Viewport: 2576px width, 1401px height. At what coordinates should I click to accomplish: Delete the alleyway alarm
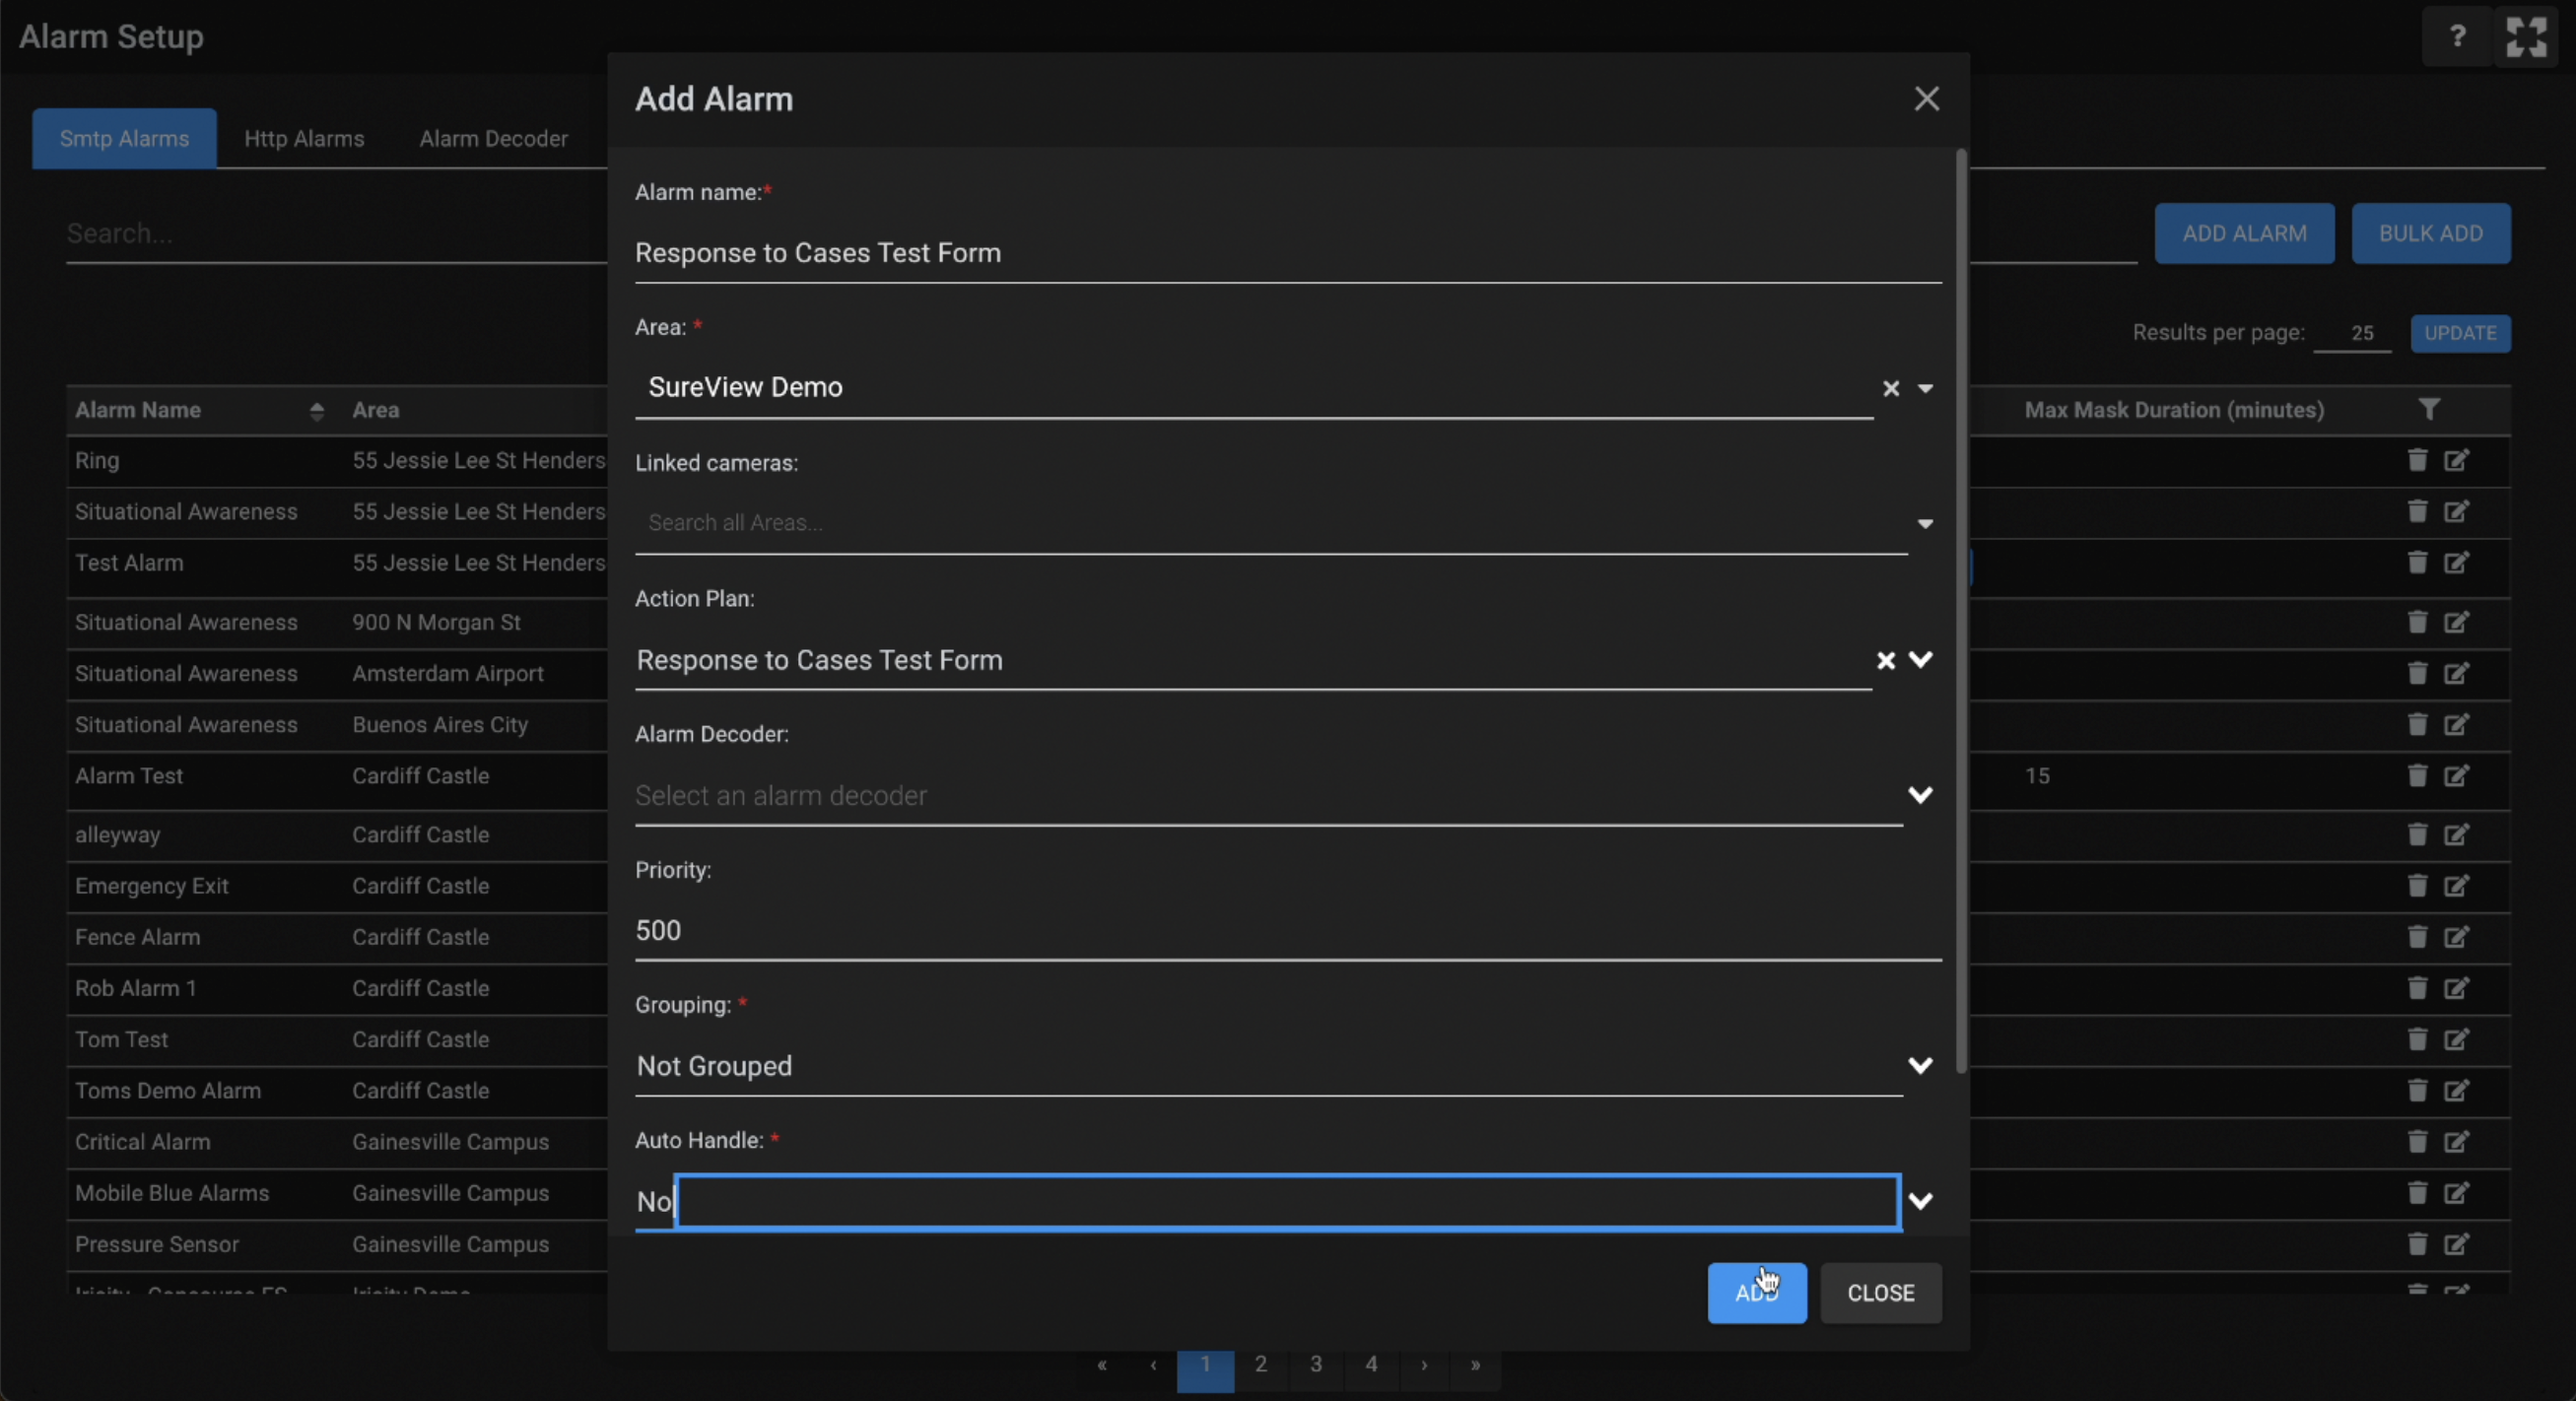tap(2417, 834)
